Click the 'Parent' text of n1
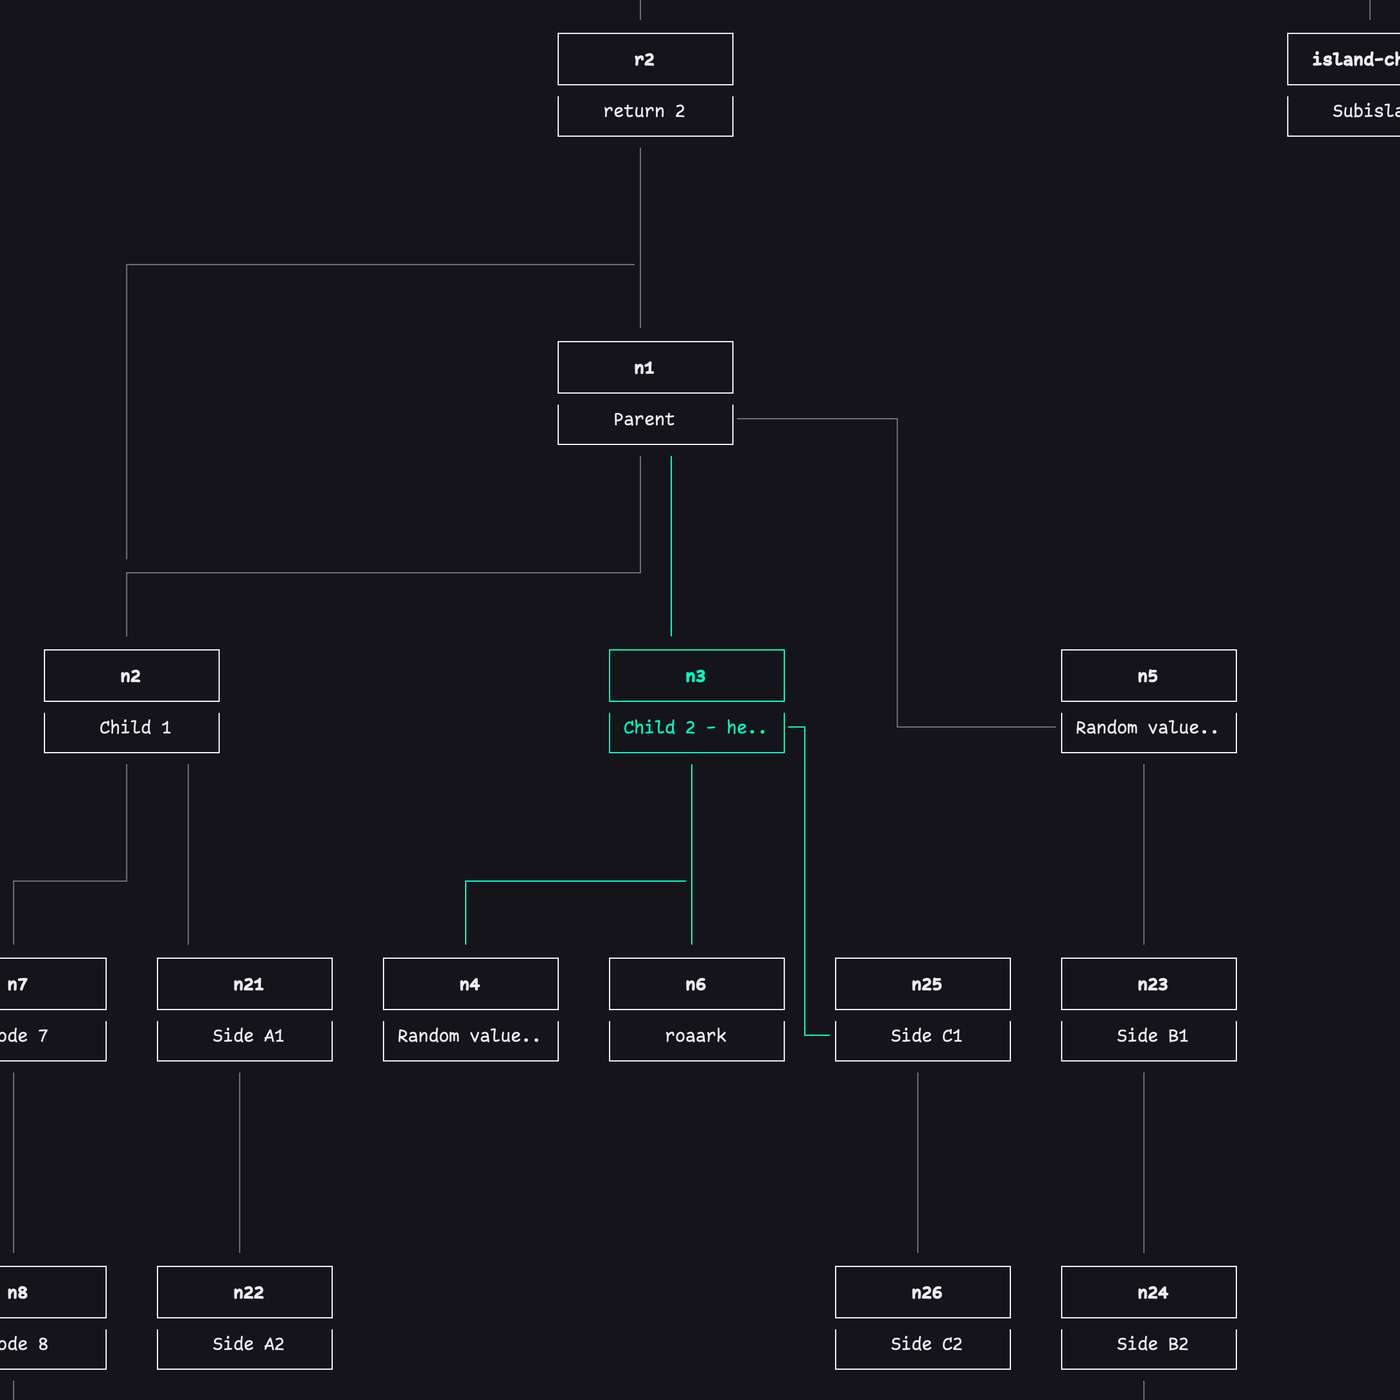This screenshot has height=1400, width=1400. pyautogui.click(x=645, y=420)
